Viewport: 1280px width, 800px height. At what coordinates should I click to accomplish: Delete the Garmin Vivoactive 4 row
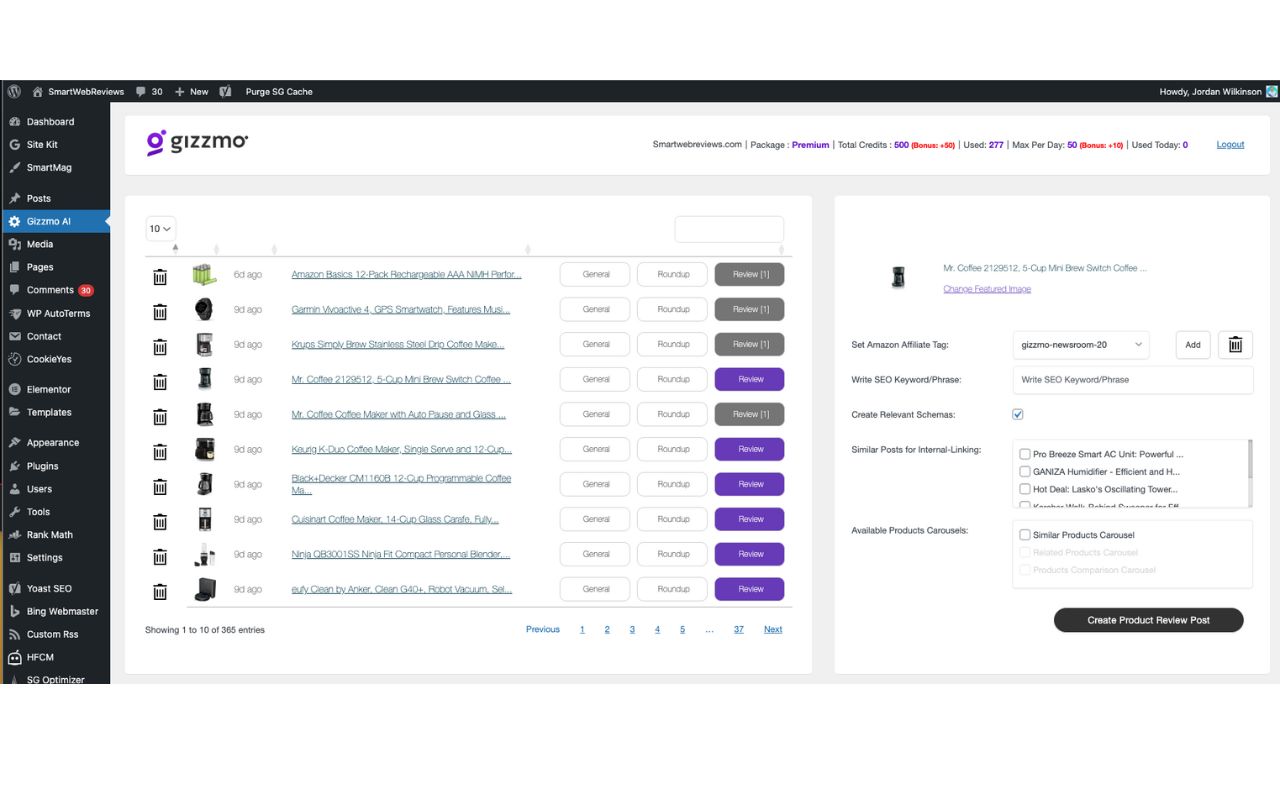click(160, 312)
